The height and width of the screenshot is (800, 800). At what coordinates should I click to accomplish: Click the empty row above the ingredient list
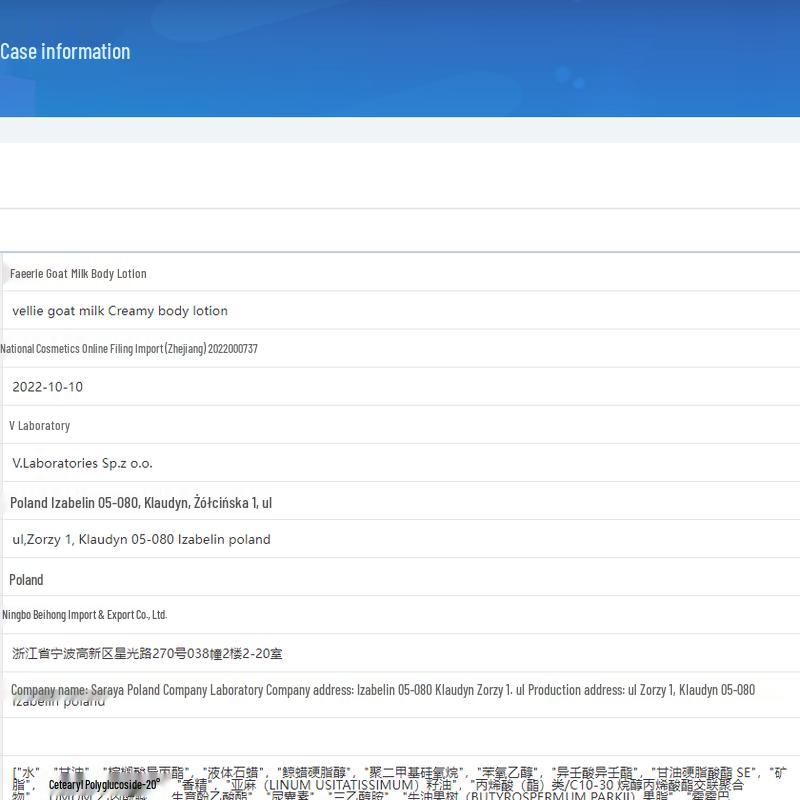(x=400, y=736)
